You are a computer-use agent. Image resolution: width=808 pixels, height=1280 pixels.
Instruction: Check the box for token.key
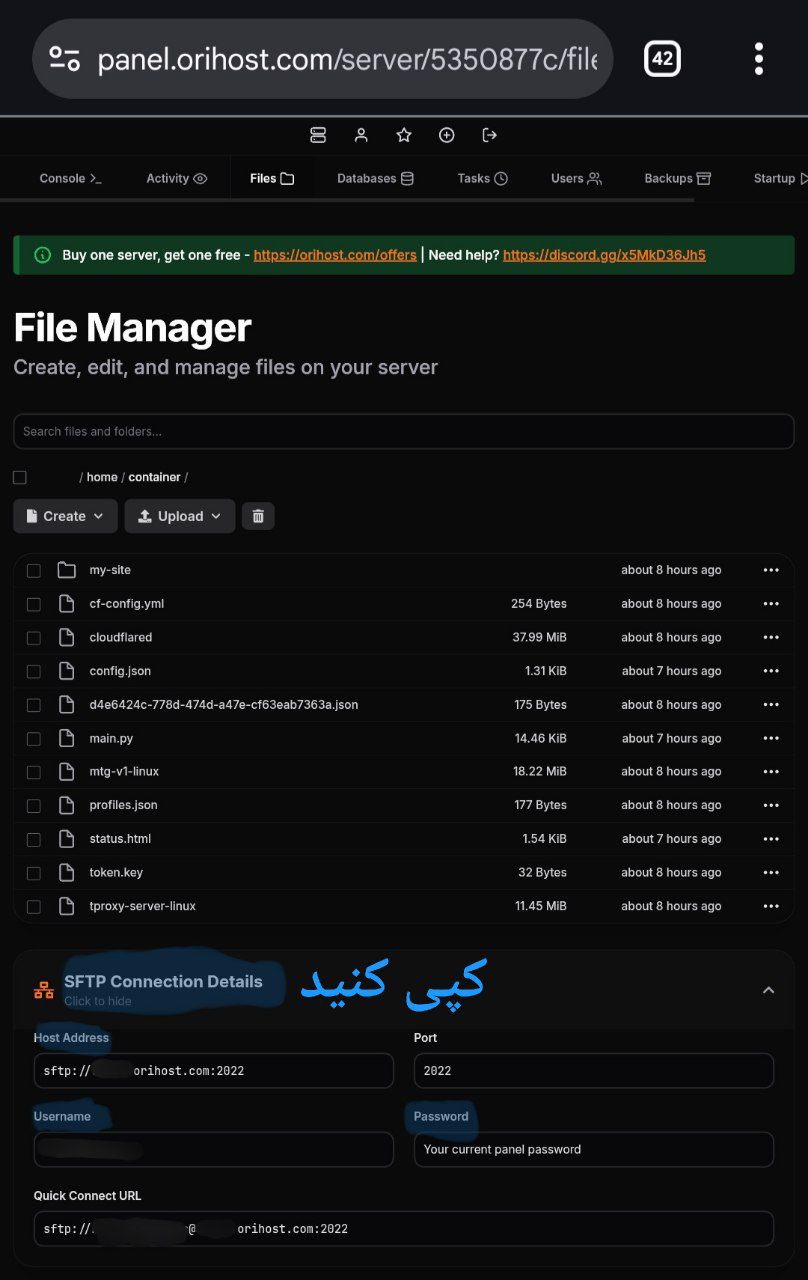coord(34,873)
